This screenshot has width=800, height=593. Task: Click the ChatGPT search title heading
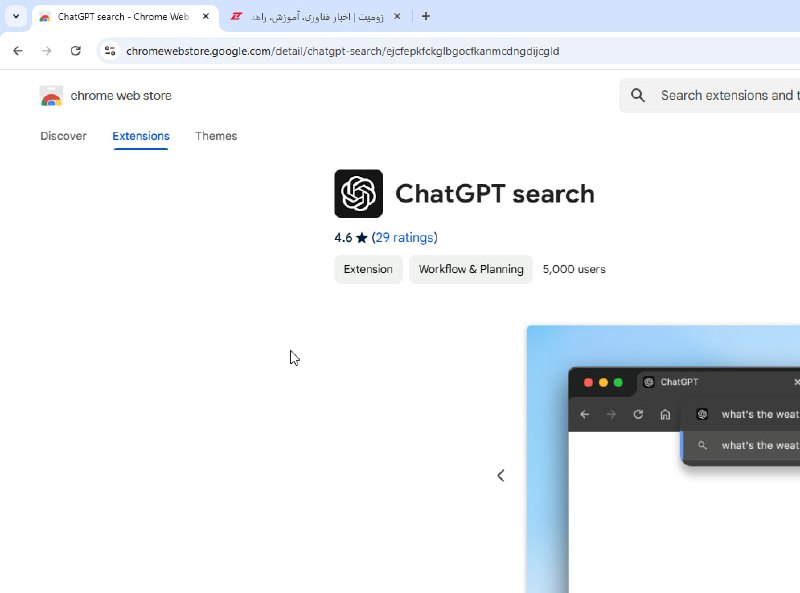495,194
